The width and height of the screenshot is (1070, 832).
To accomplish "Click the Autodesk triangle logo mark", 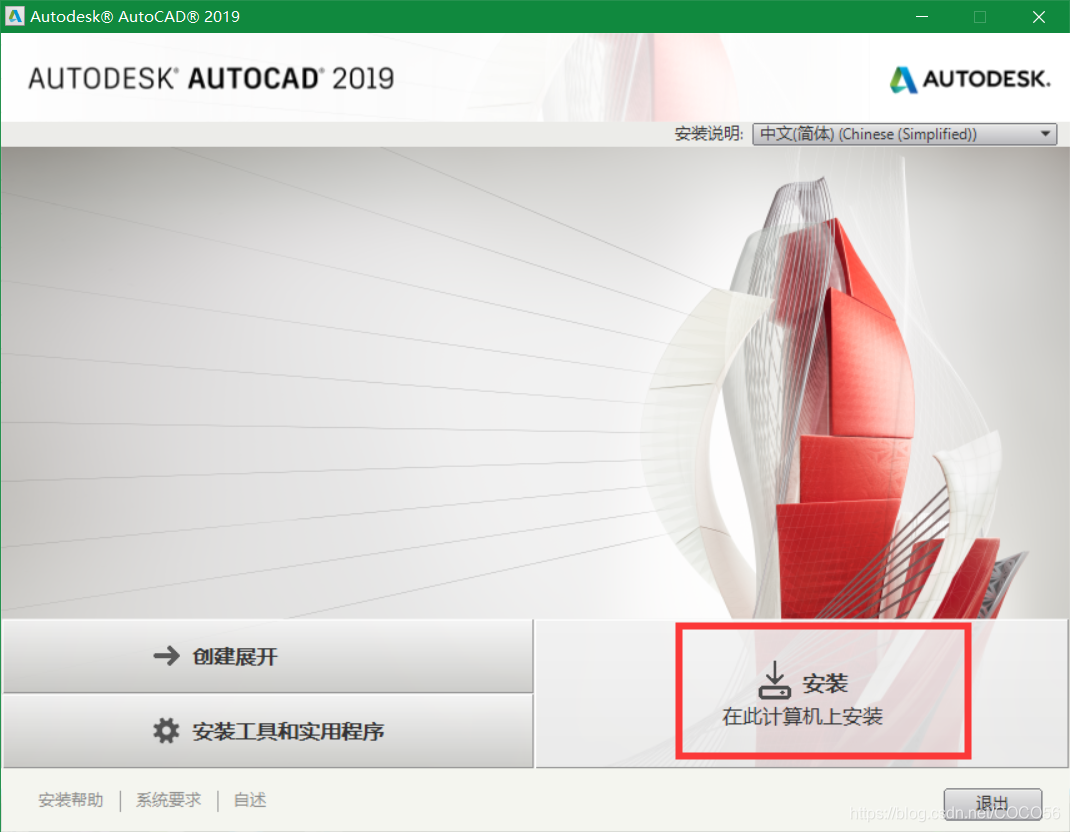I will 906,77.
